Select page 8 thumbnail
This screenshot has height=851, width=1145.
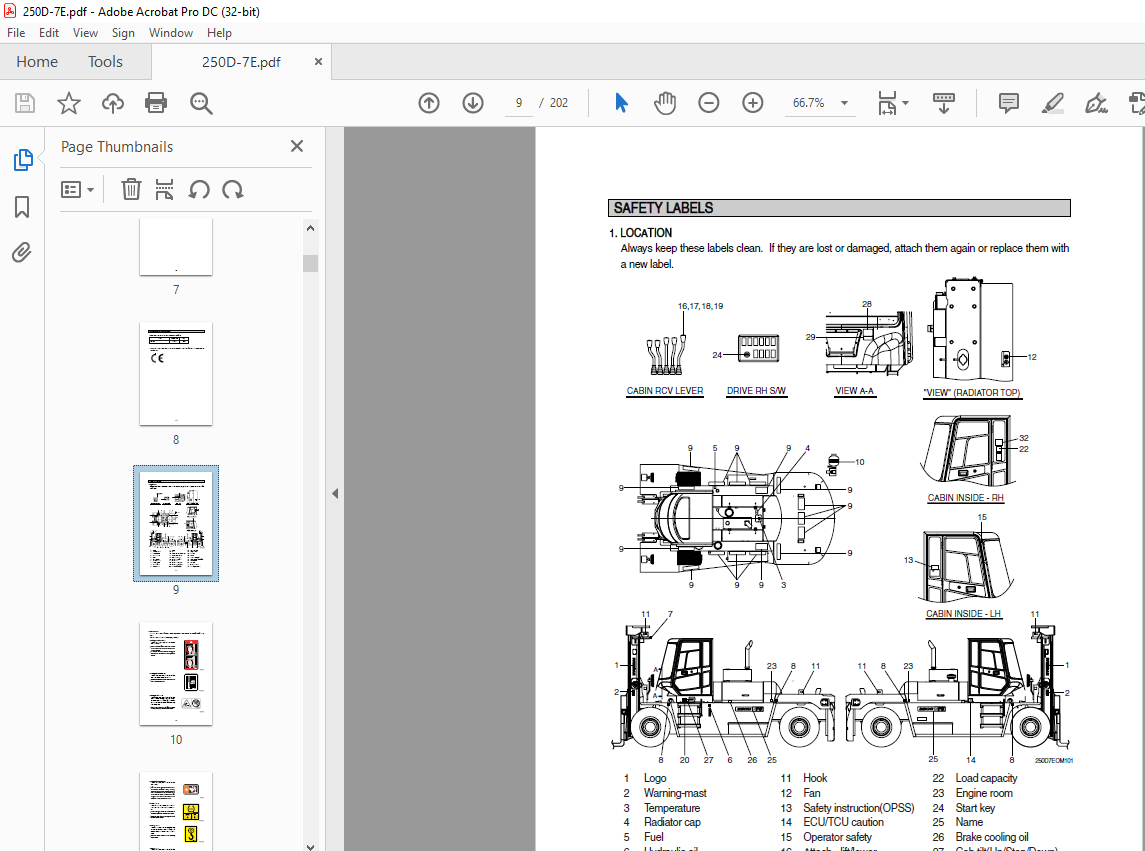[x=176, y=374]
